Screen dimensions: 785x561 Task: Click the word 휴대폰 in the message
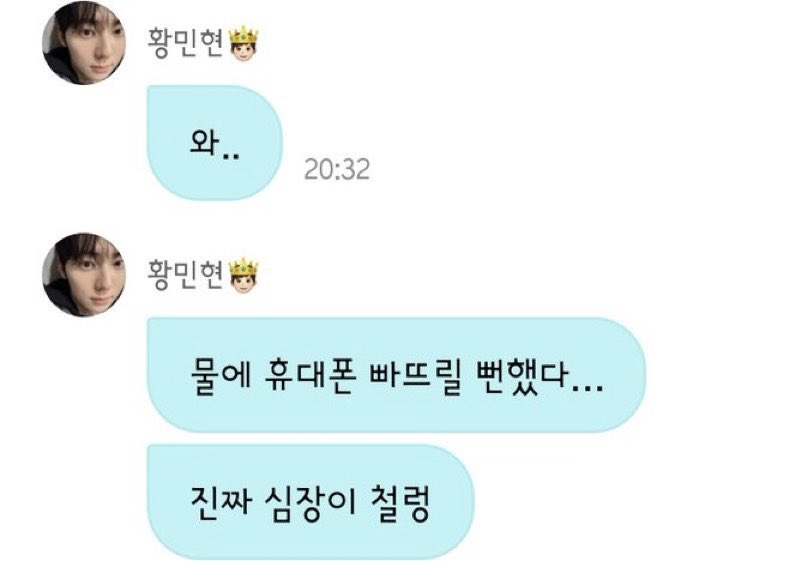(x=310, y=376)
